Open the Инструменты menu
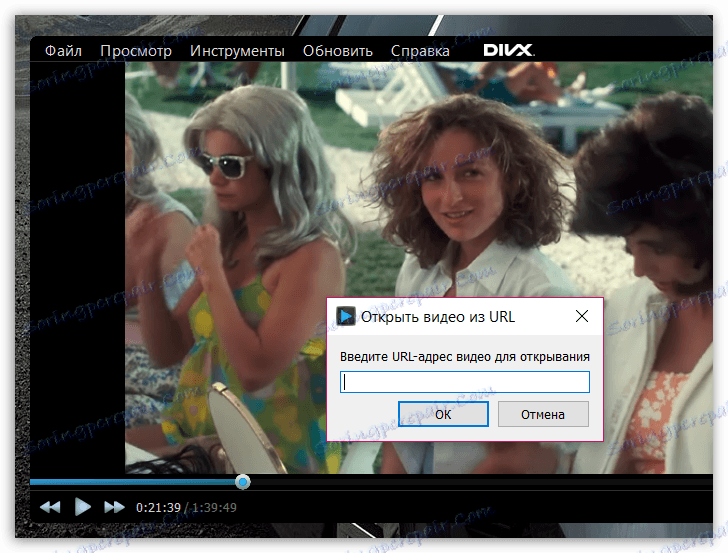The image size is (728, 553). (x=237, y=51)
